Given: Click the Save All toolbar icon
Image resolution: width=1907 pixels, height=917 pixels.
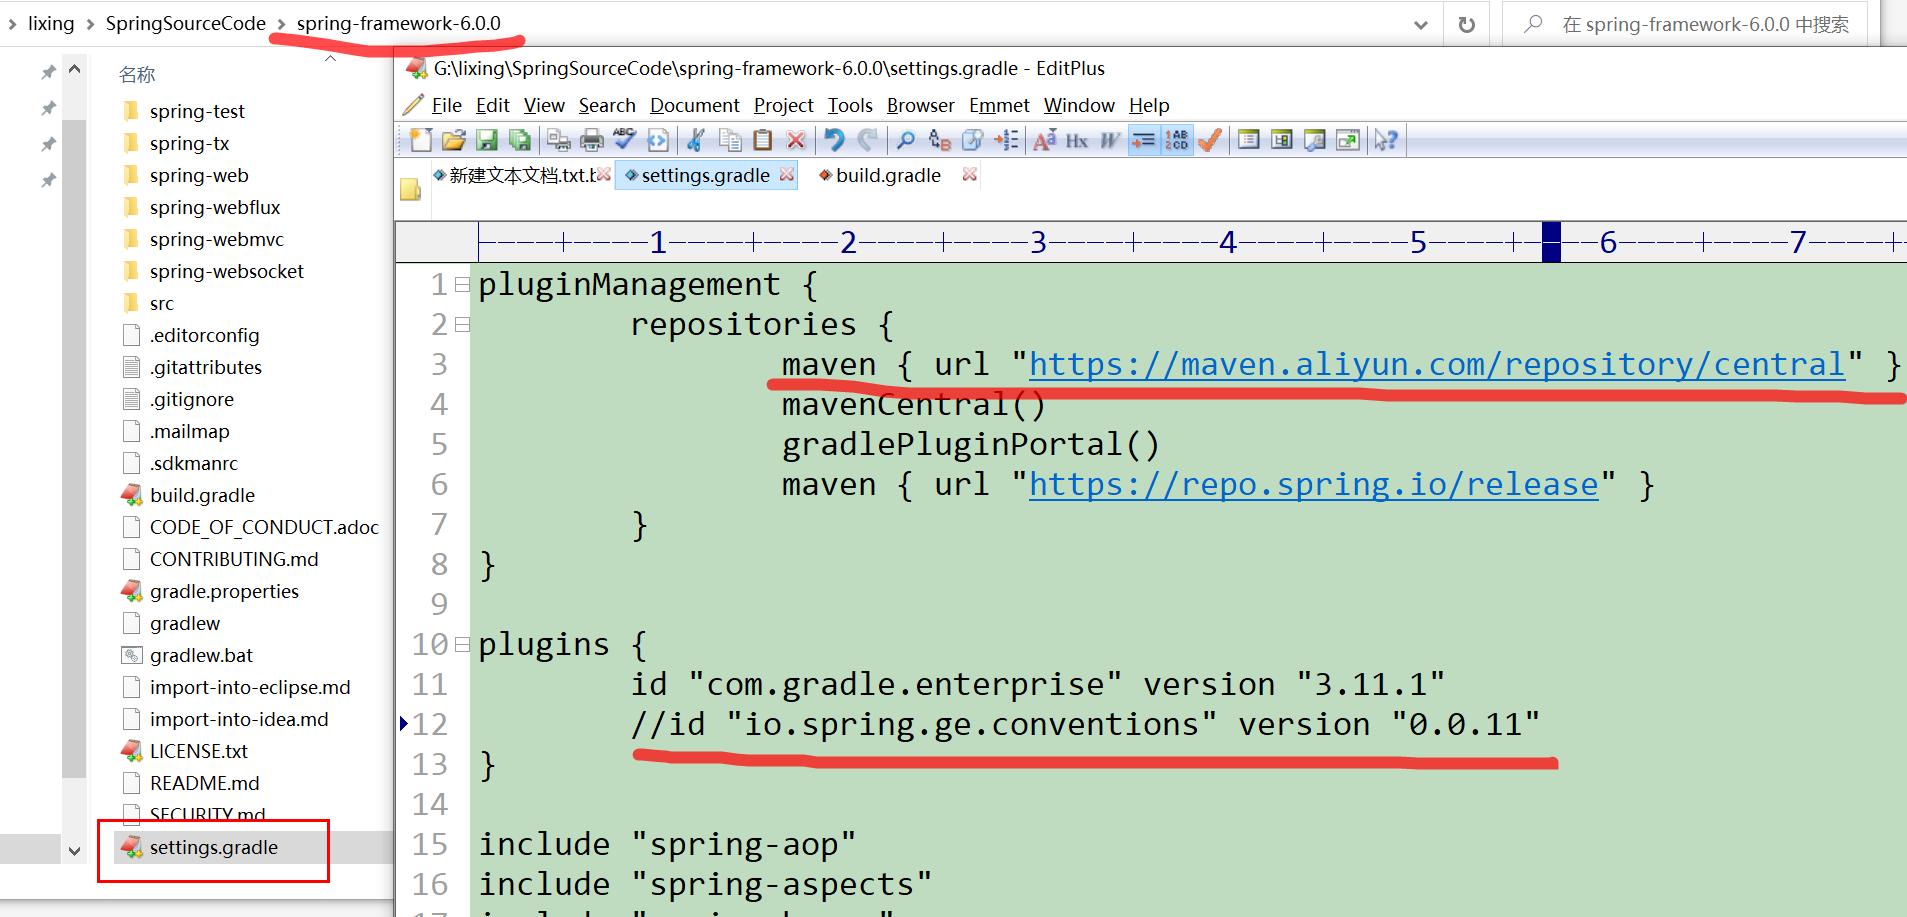Looking at the screenshot, I should [520, 140].
